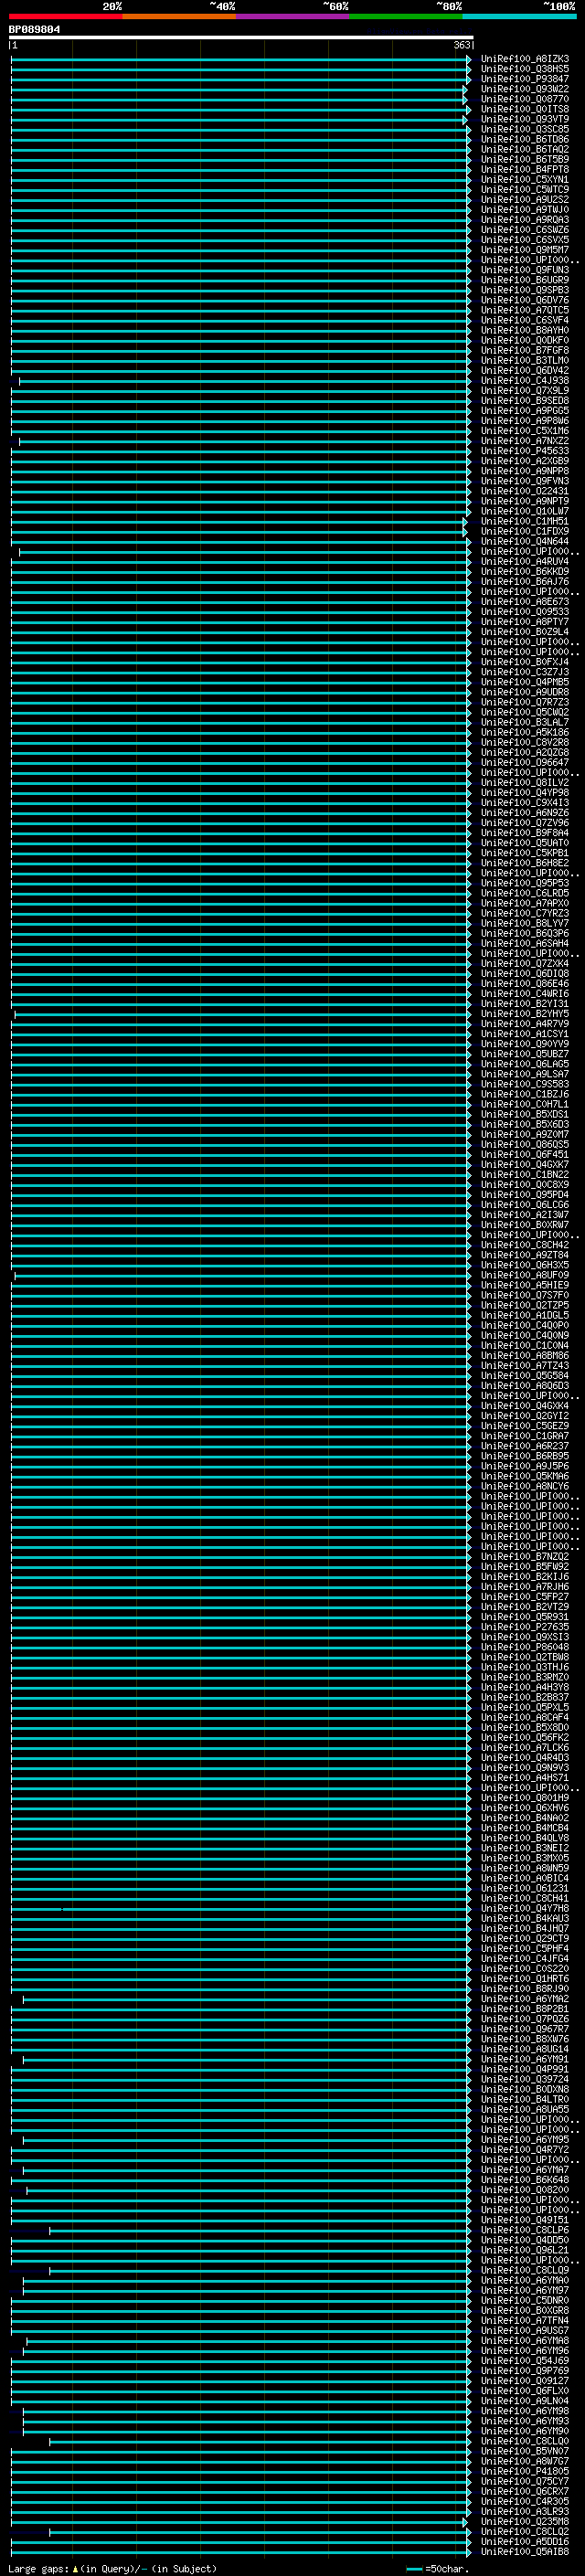The width and height of the screenshot is (585, 2576).
Task: Open the UniRef100_P27635 hit
Action: coord(524,1627)
